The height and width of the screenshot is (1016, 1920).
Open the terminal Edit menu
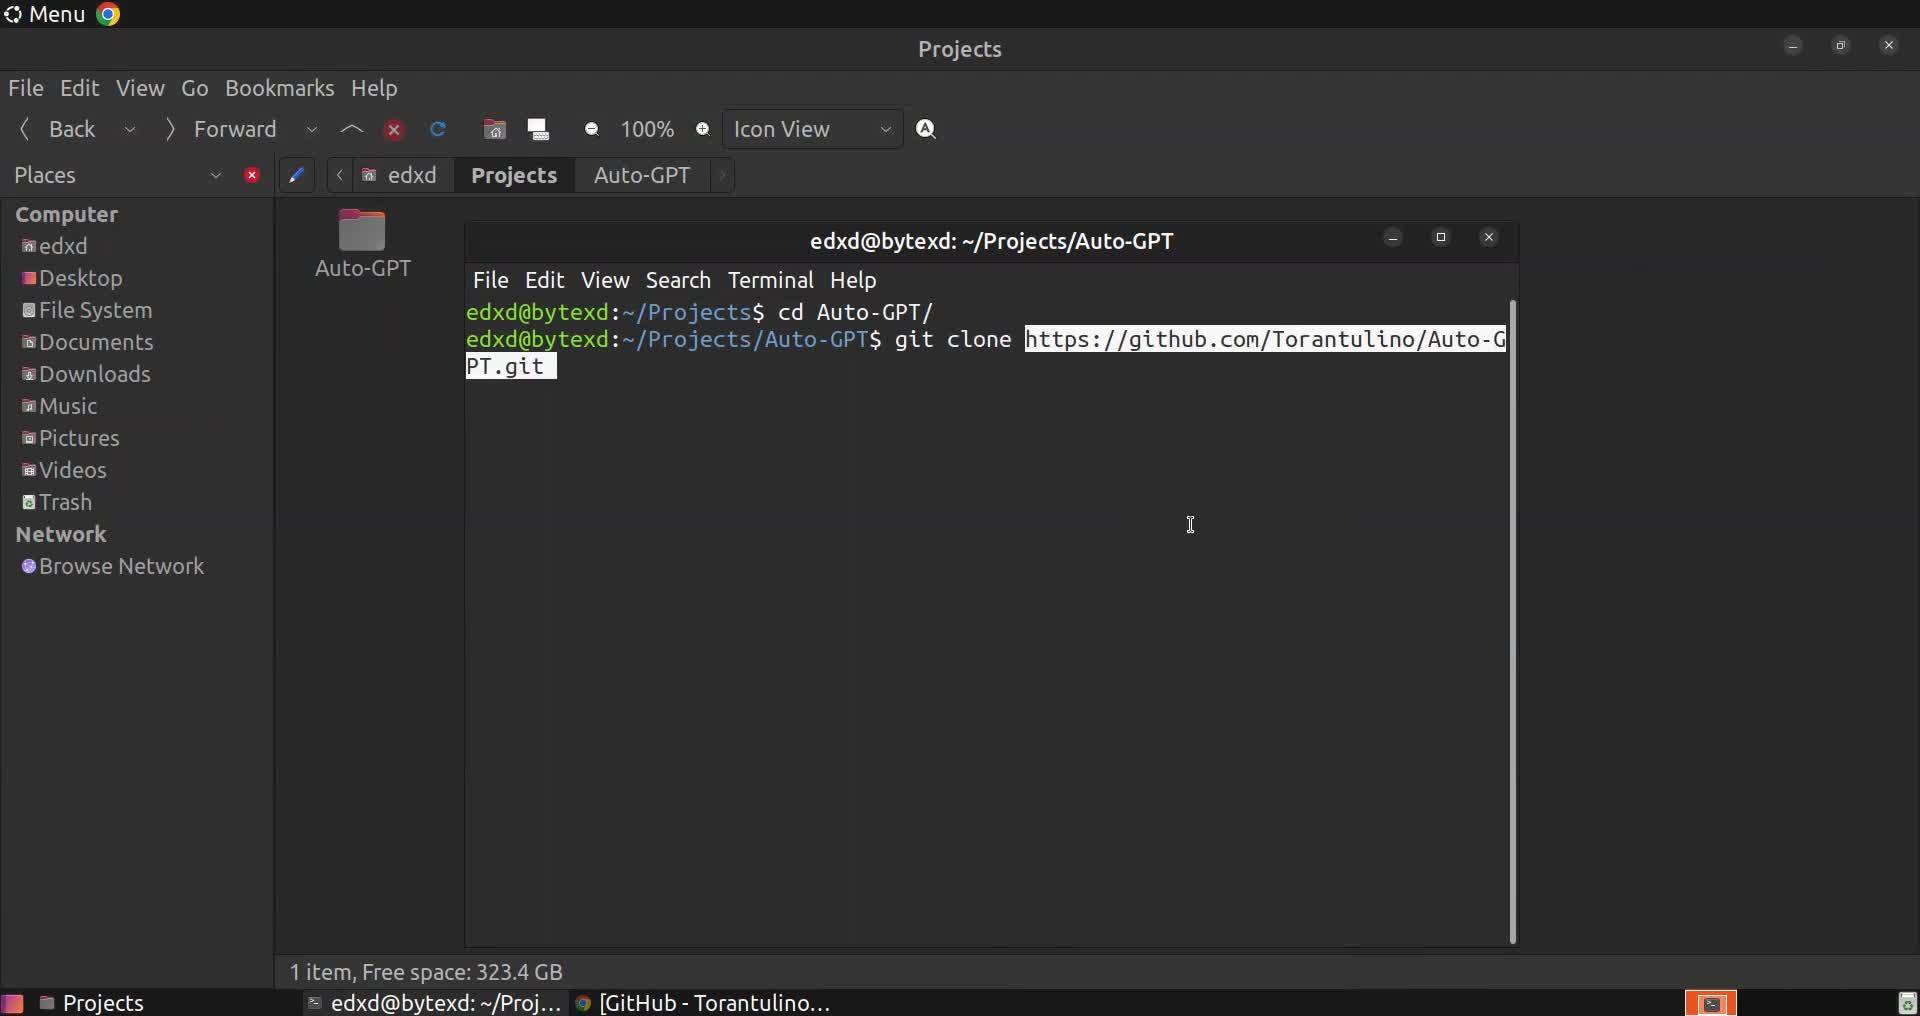point(545,280)
